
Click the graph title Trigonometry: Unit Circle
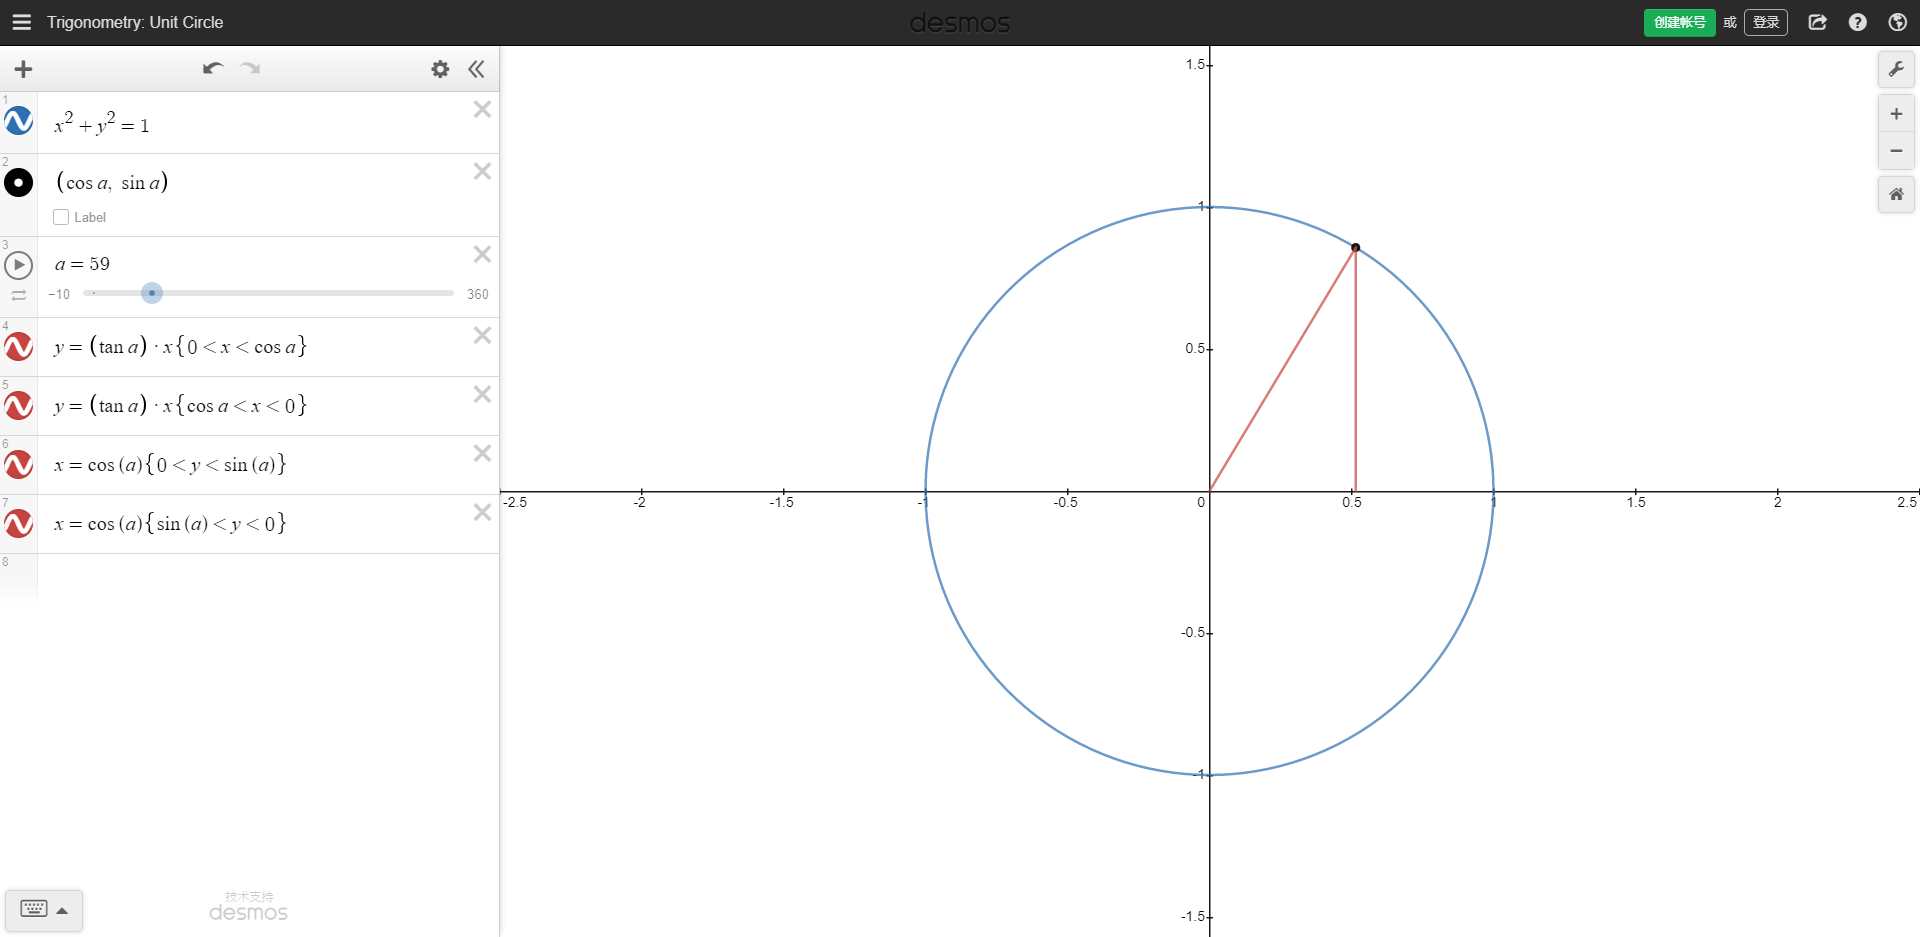(135, 22)
